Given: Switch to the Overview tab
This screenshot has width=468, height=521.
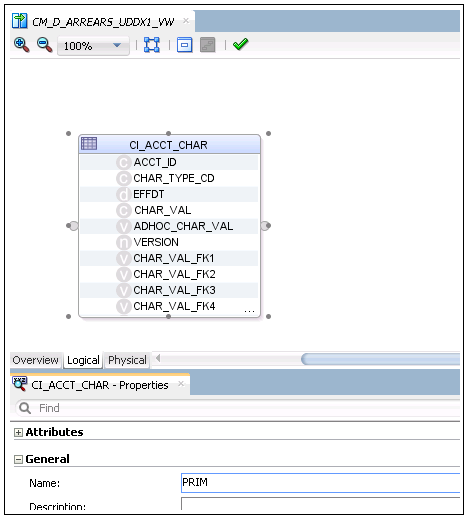Looking at the screenshot, I should pos(36,360).
